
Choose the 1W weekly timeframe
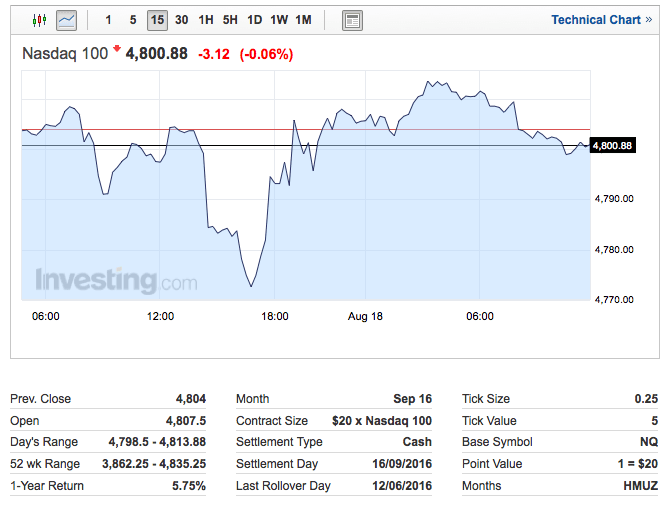(x=279, y=20)
